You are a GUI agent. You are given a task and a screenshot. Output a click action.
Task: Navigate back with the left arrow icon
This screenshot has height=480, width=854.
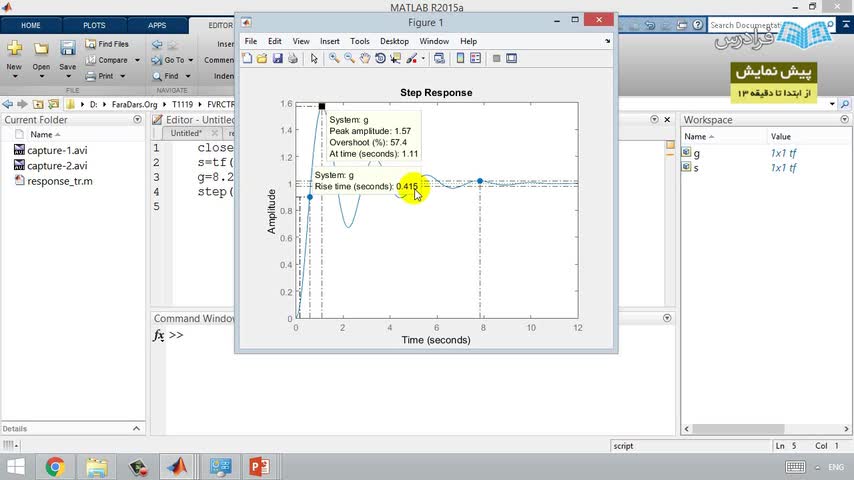(7, 104)
